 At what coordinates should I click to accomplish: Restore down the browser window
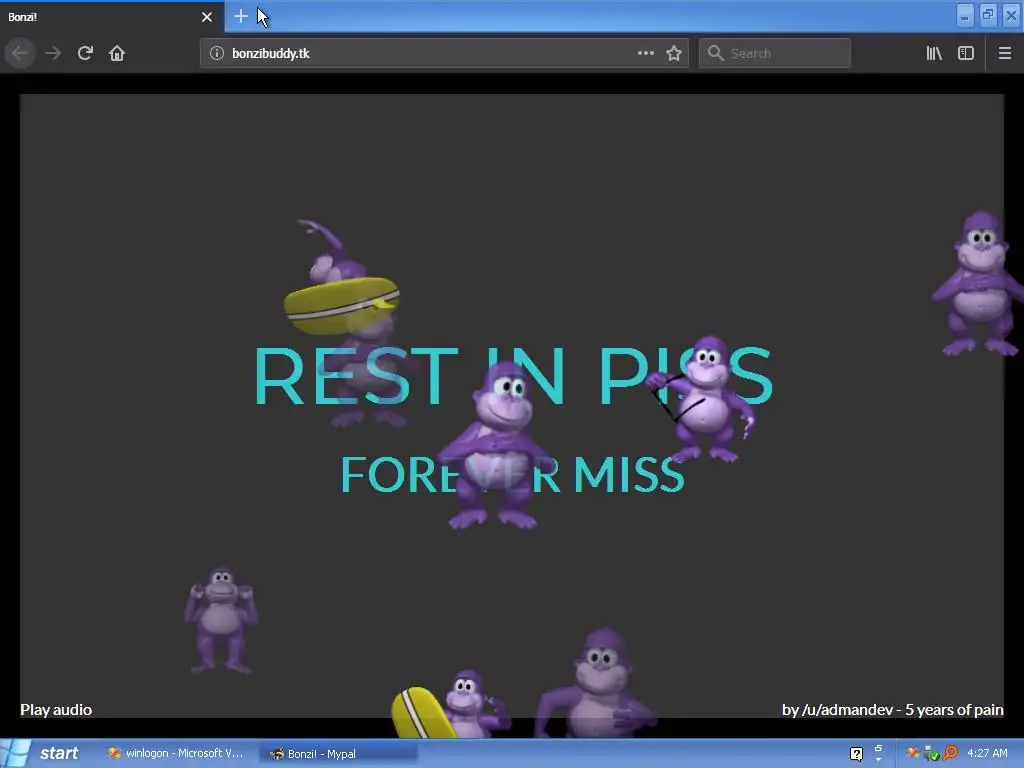(988, 16)
